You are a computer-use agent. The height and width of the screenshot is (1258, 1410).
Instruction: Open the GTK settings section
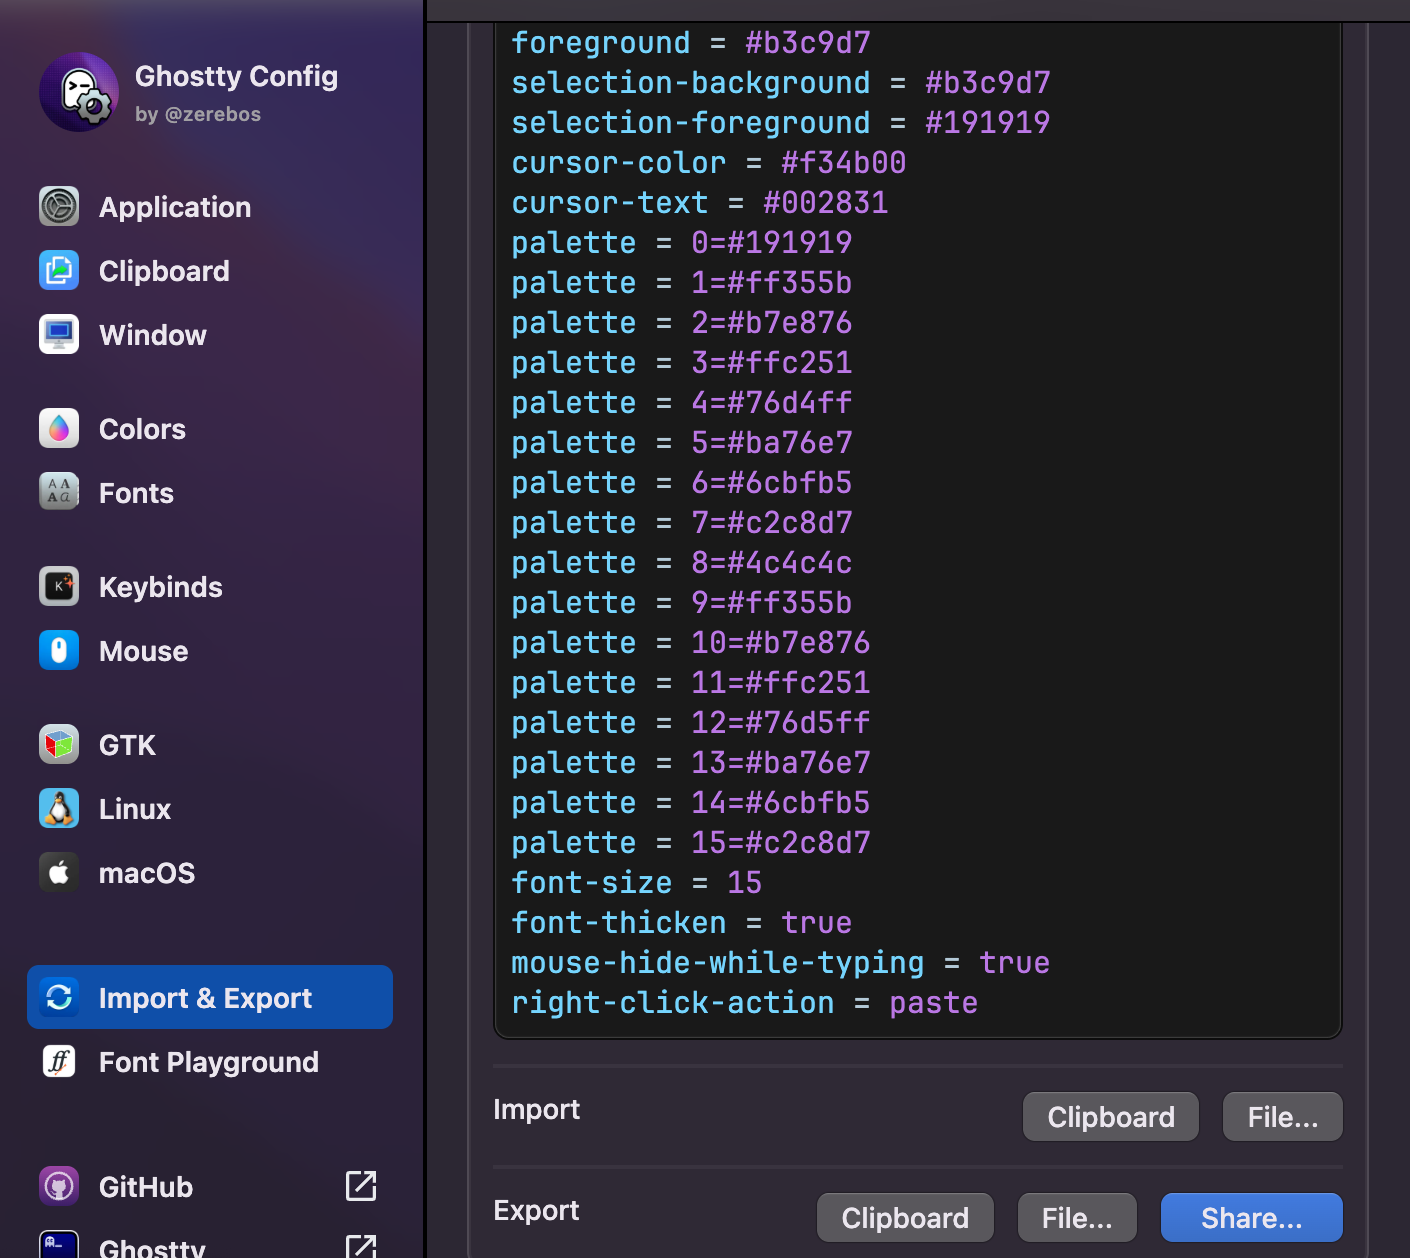(127, 744)
